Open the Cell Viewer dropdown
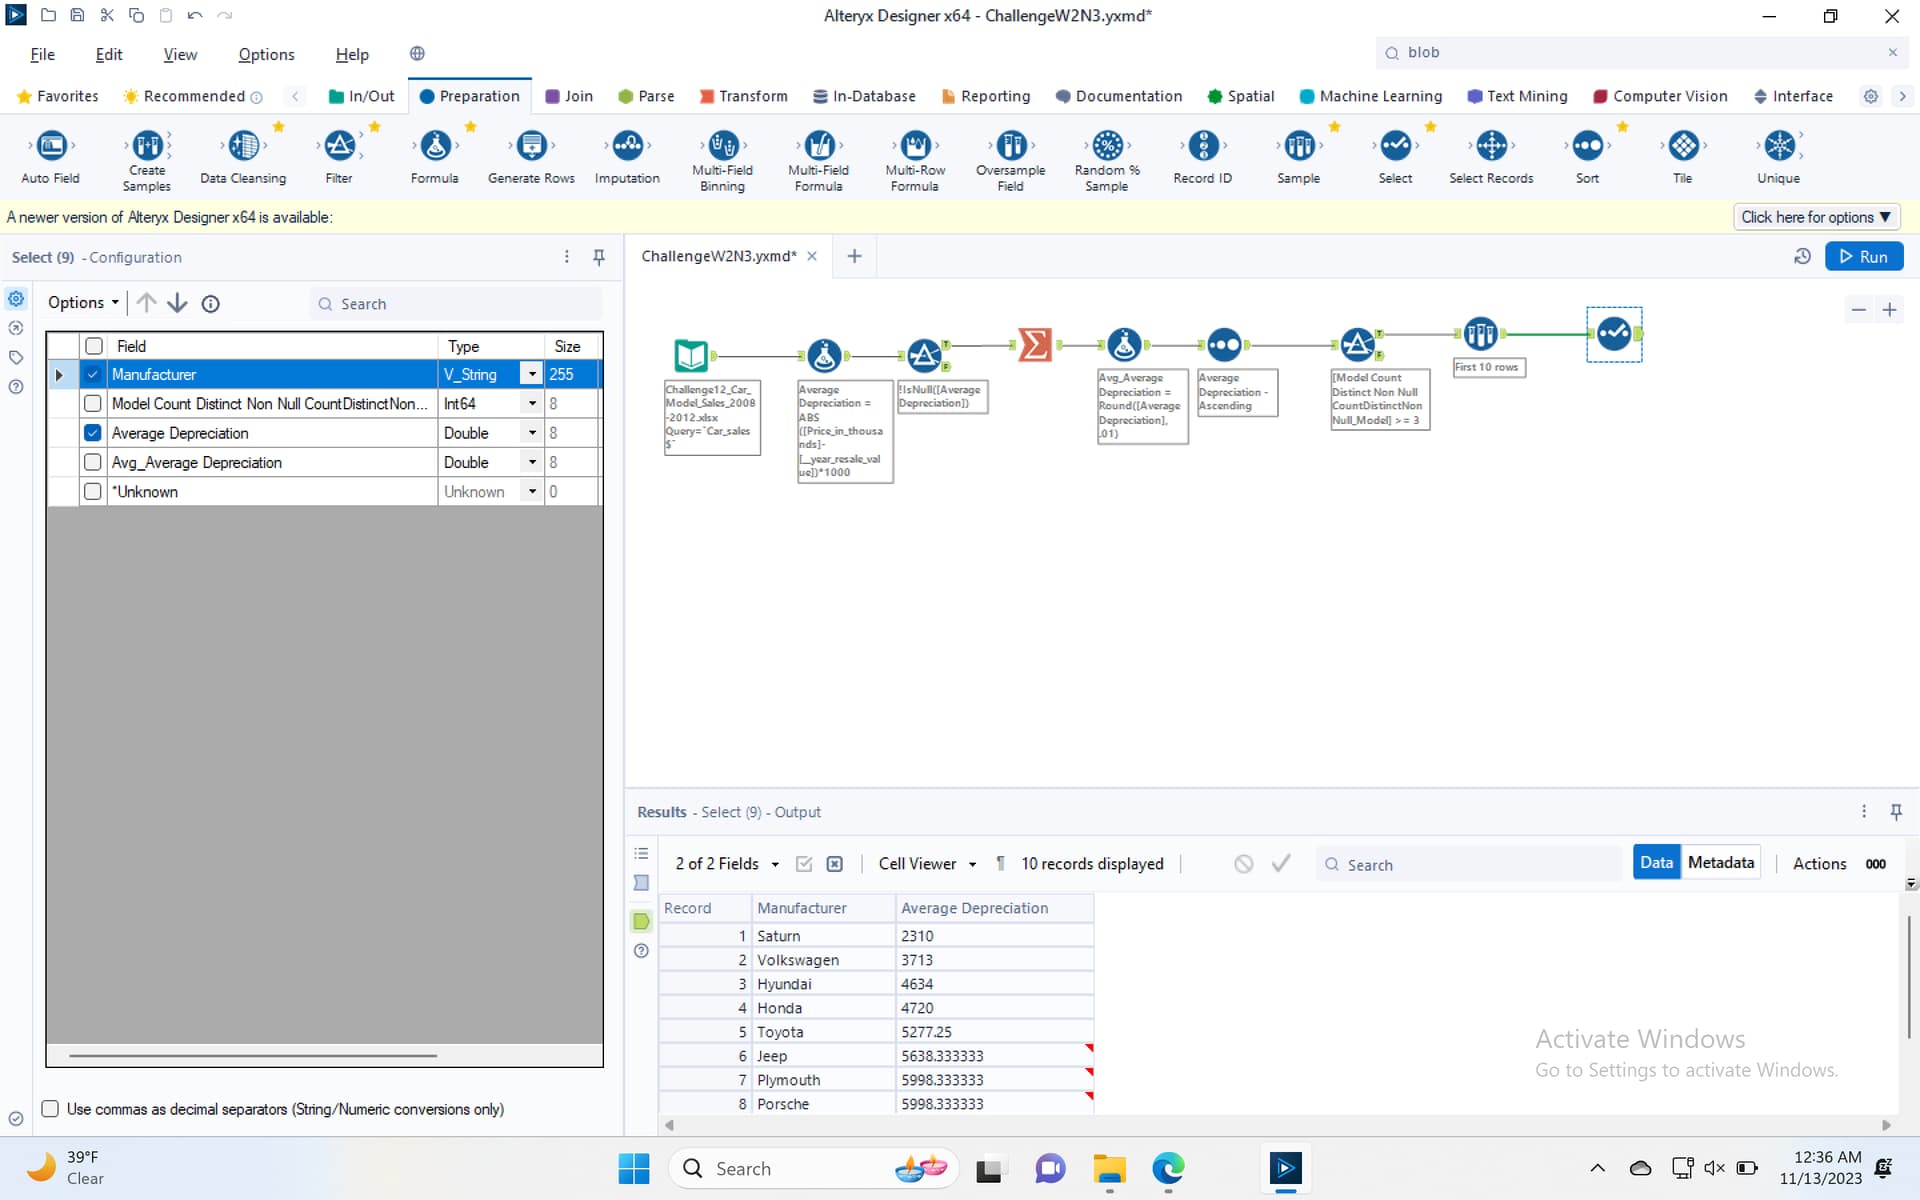 [926, 863]
